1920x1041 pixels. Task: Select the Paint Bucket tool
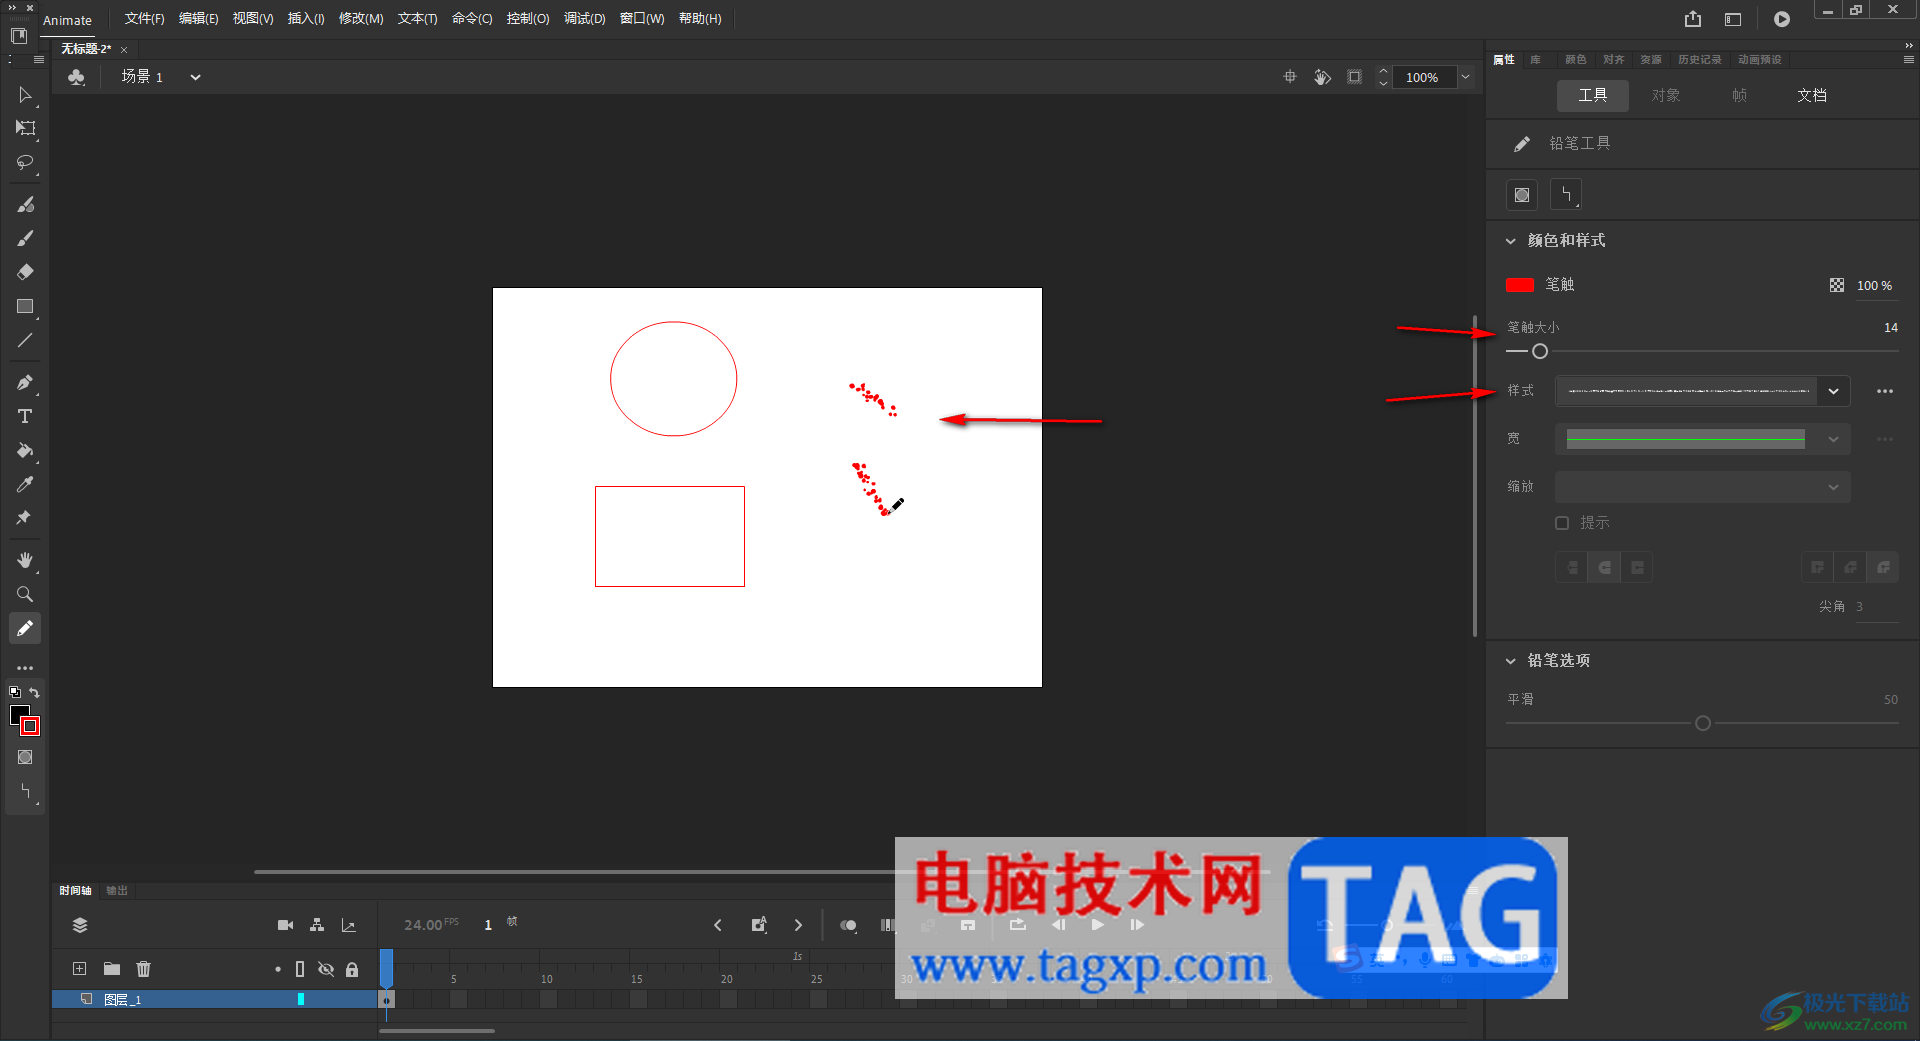pos(25,450)
